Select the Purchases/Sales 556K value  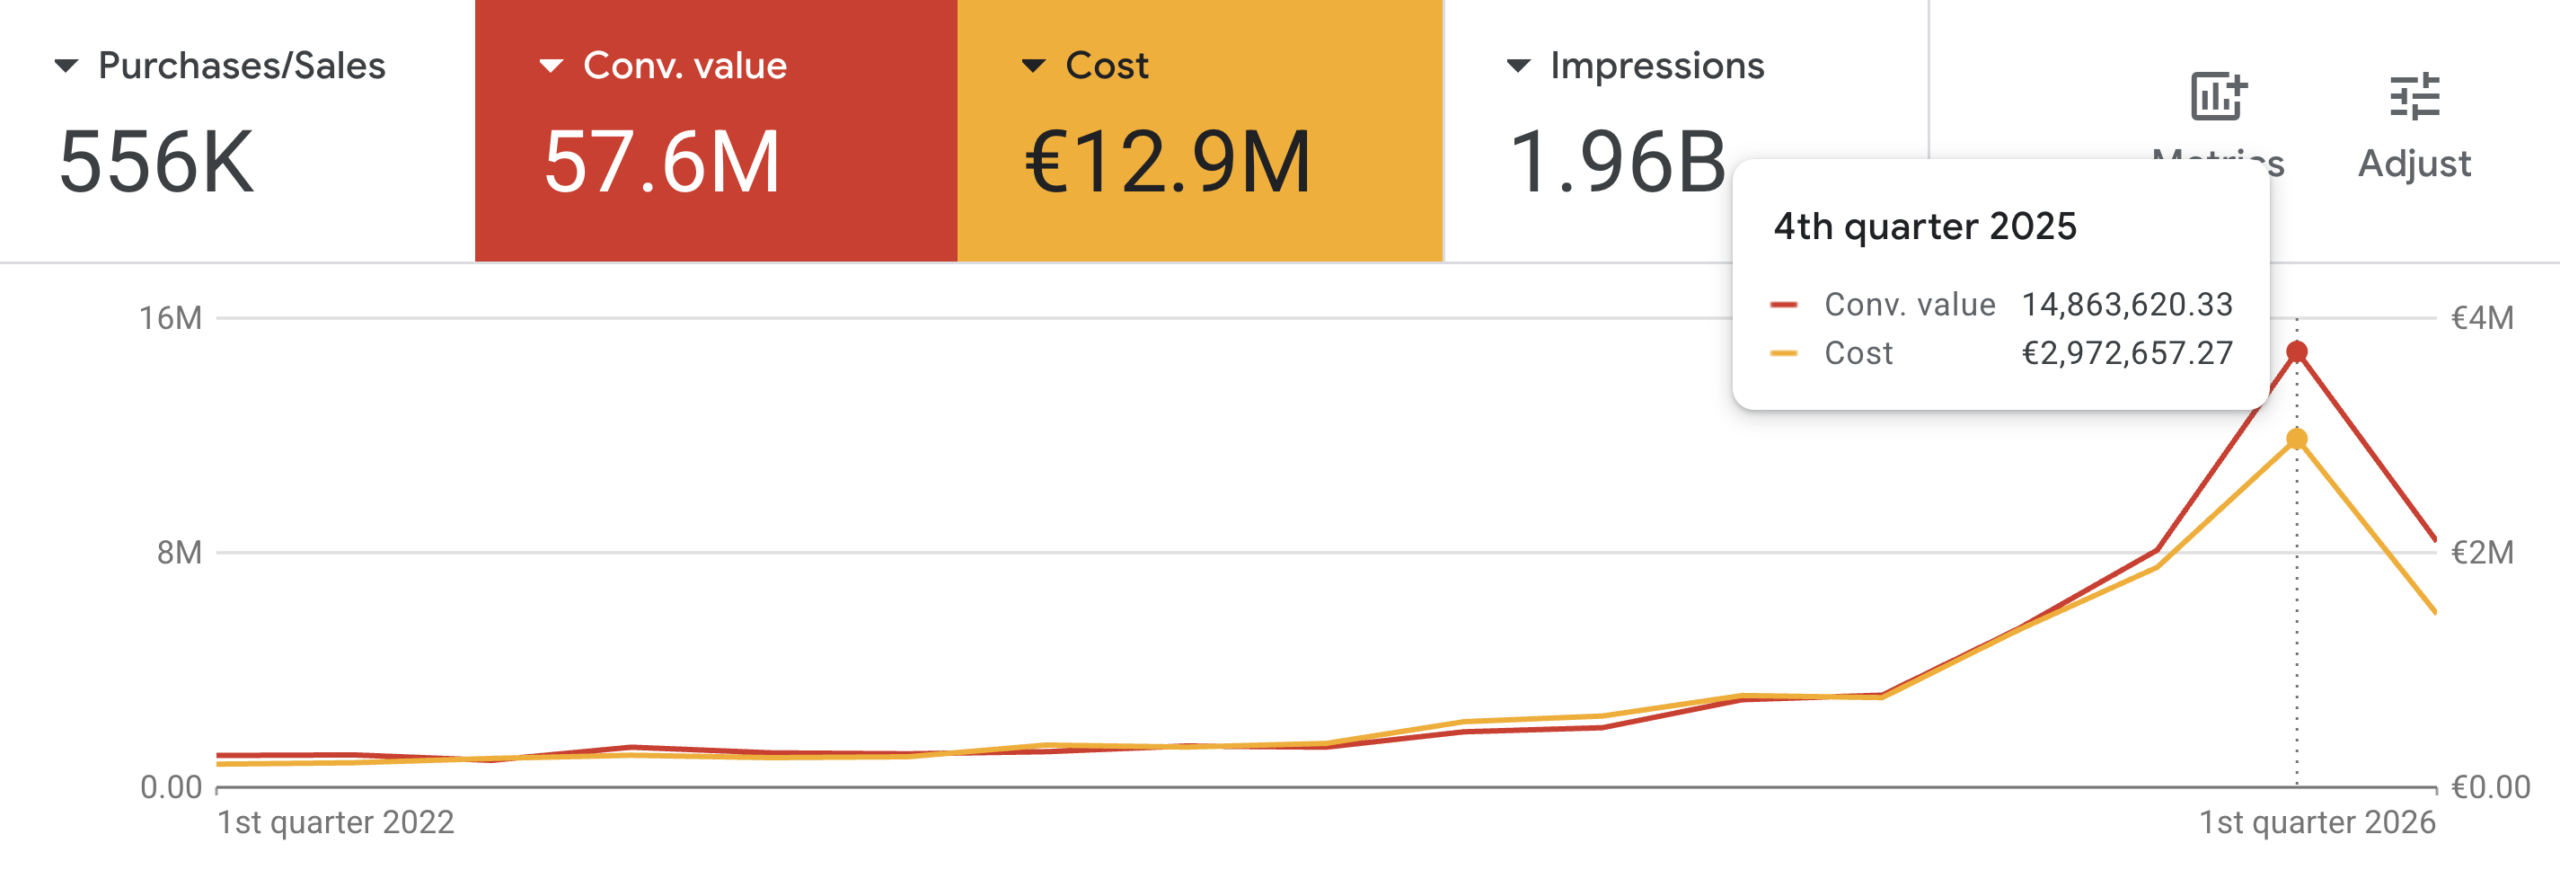click(x=157, y=162)
